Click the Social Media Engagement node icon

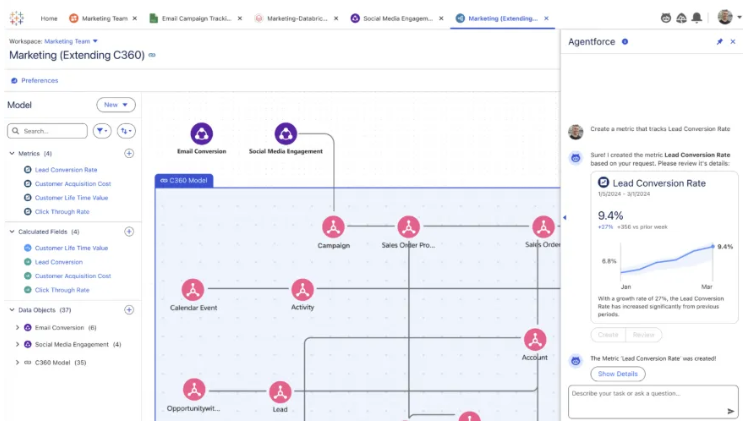tap(286, 134)
